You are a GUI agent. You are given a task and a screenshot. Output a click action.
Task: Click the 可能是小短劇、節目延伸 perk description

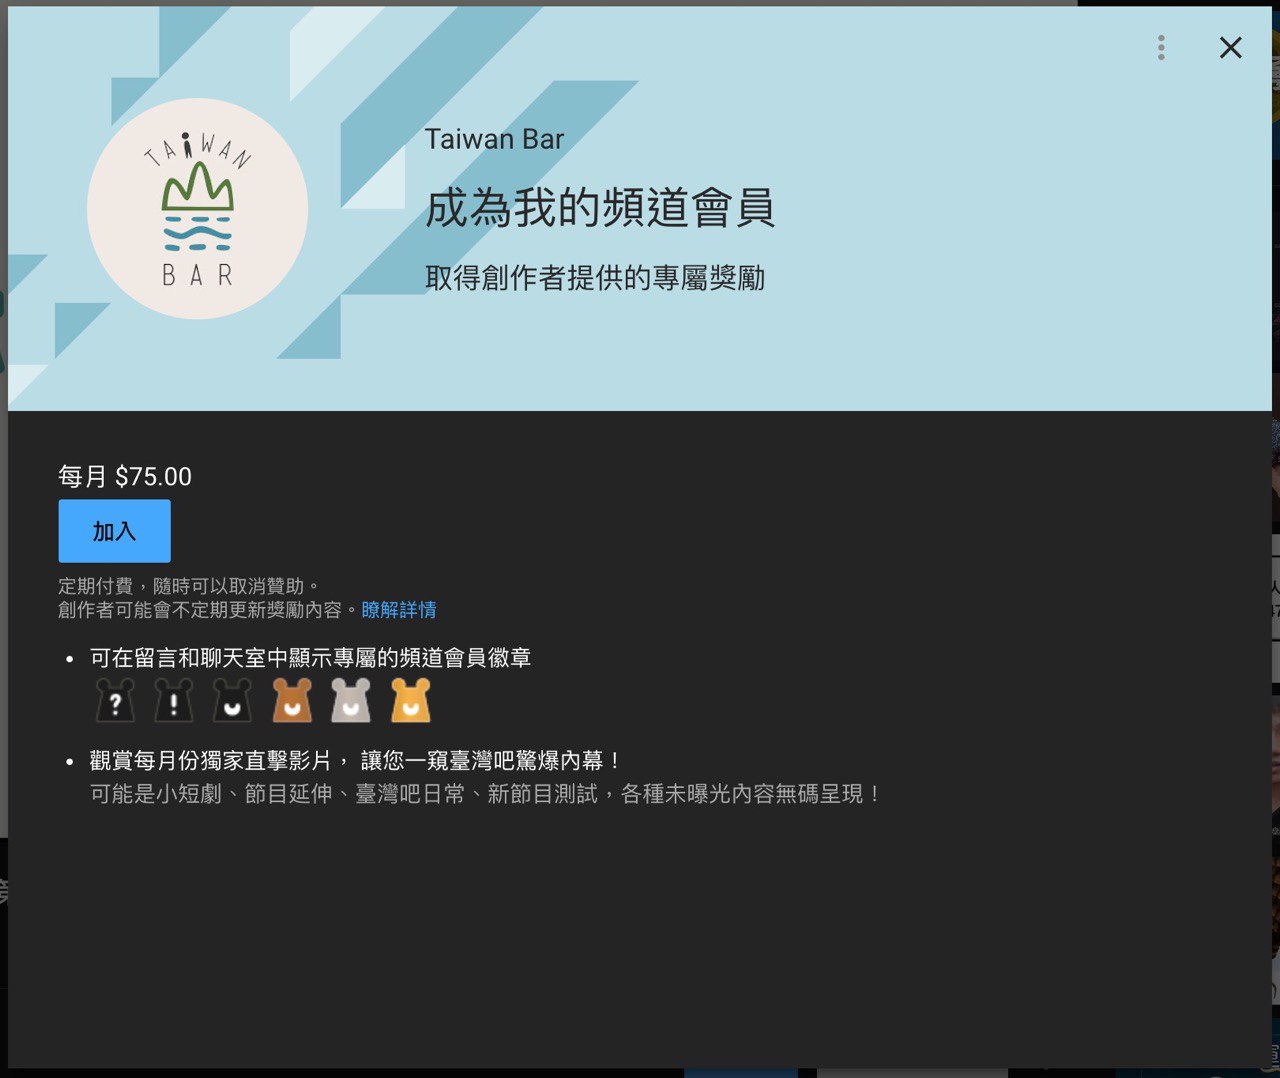[485, 794]
